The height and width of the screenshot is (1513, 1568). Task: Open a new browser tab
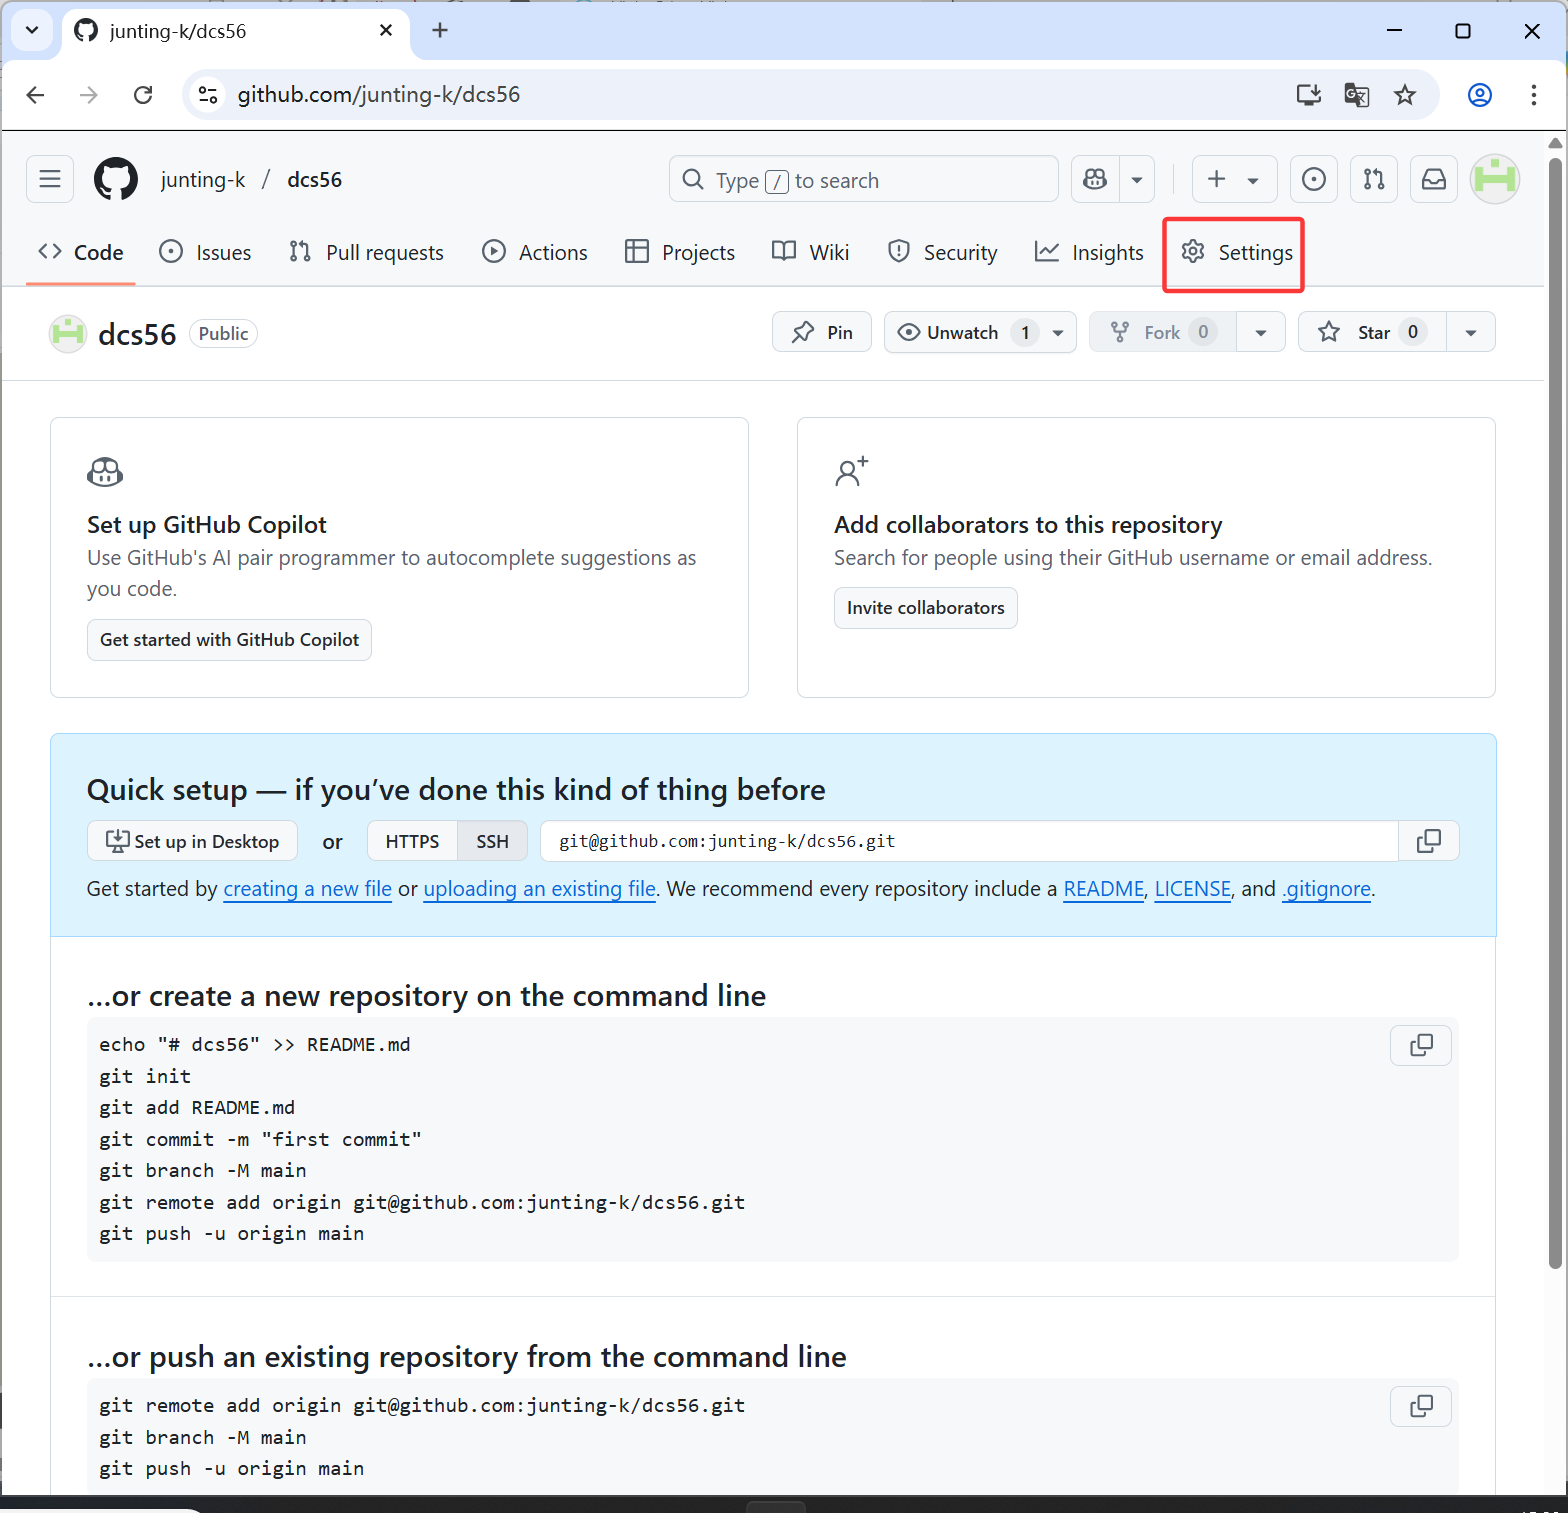tap(440, 31)
